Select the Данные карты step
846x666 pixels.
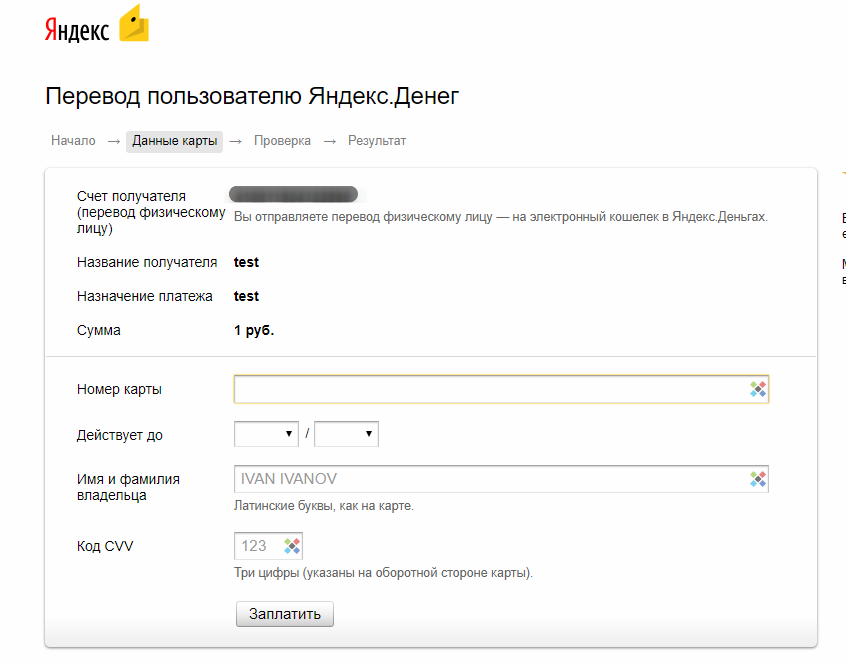pyautogui.click(x=174, y=141)
